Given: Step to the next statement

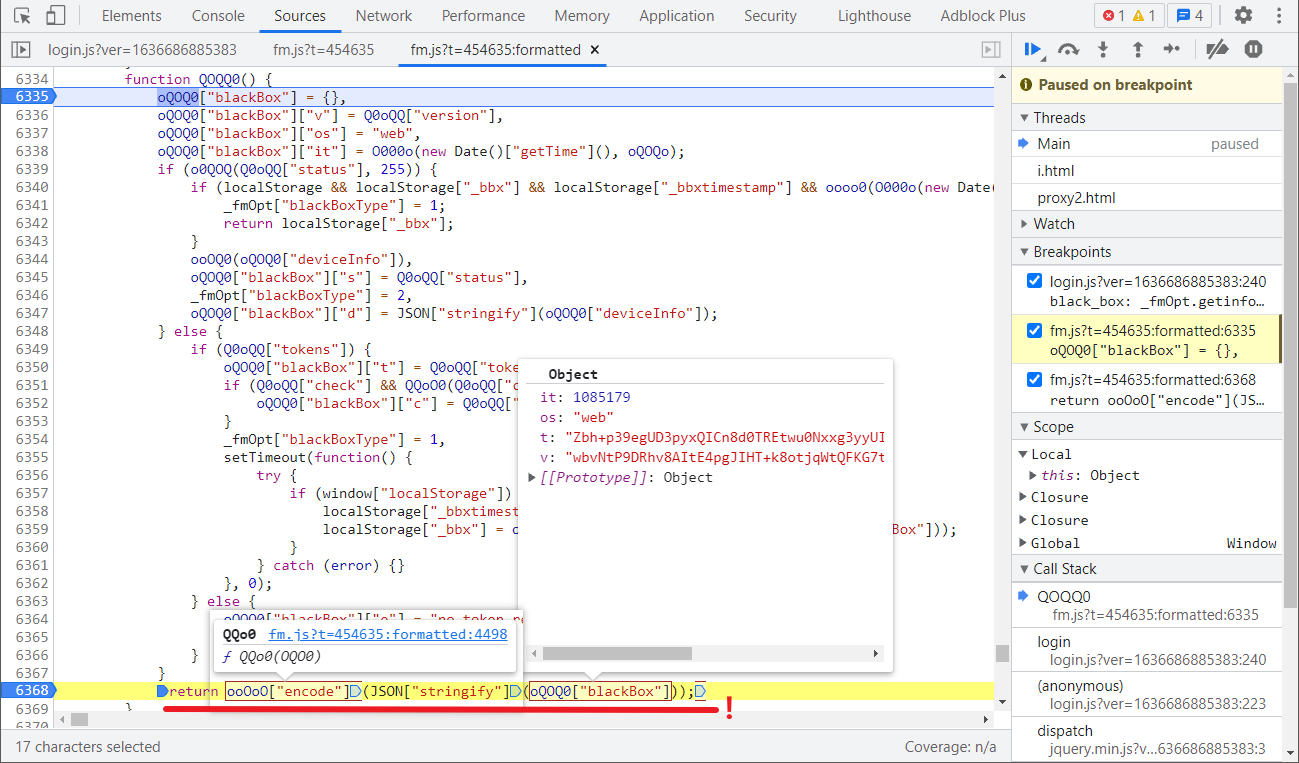Looking at the screenshot, I should point(1172,49).
